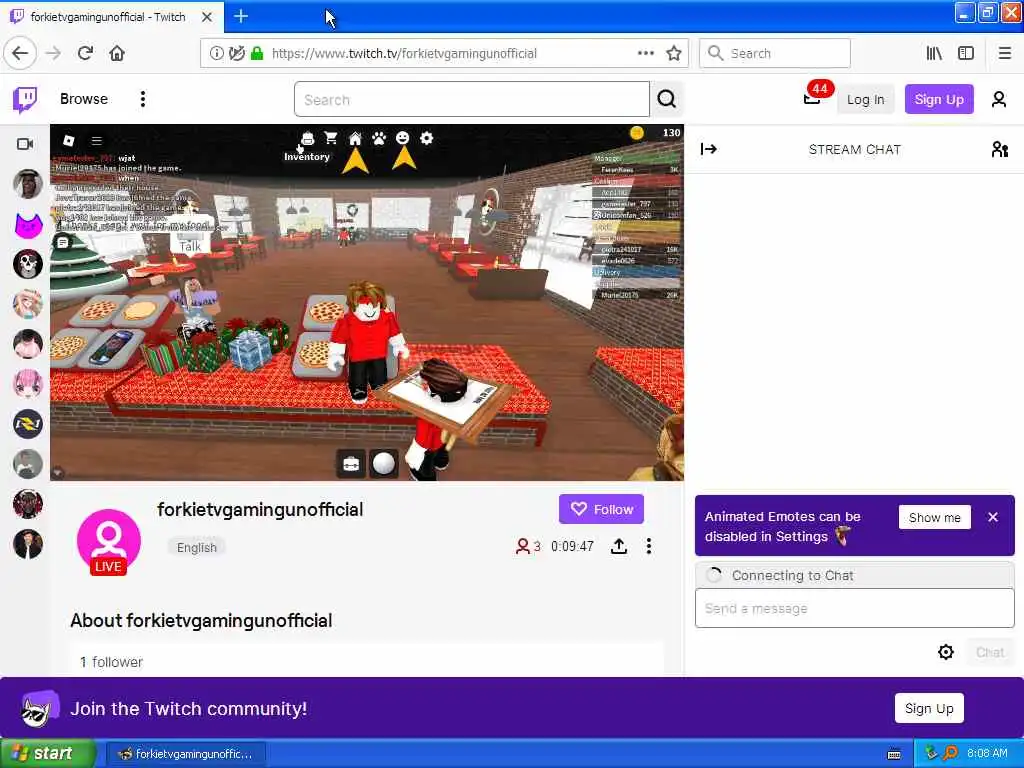
Task: Click the in-game briefcase toolbar icon
Action: tap(351, 464)
